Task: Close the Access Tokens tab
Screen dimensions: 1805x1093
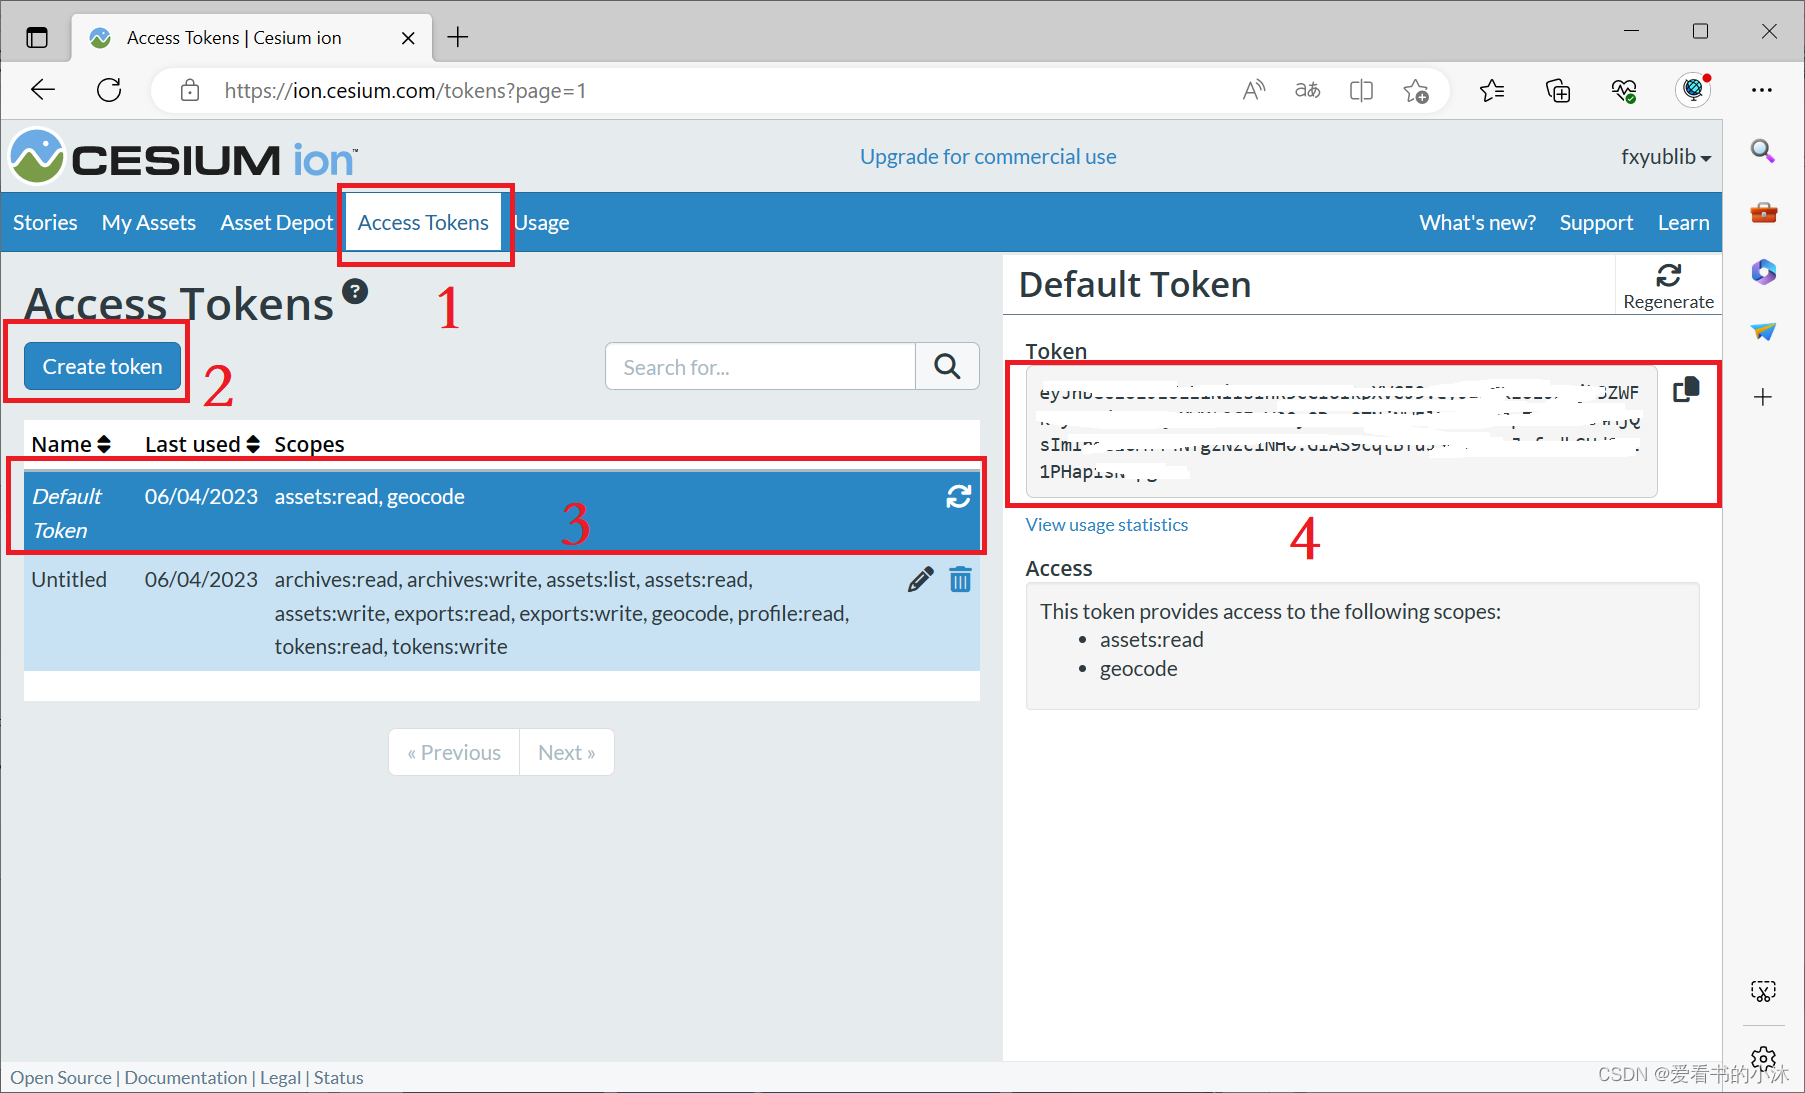Action: click(x=408, y=38)
